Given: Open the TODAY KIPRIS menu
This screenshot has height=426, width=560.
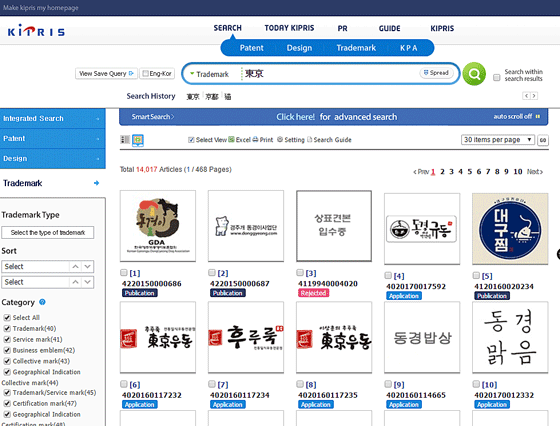Looking at the screenshot, I should tap(289, 28).
